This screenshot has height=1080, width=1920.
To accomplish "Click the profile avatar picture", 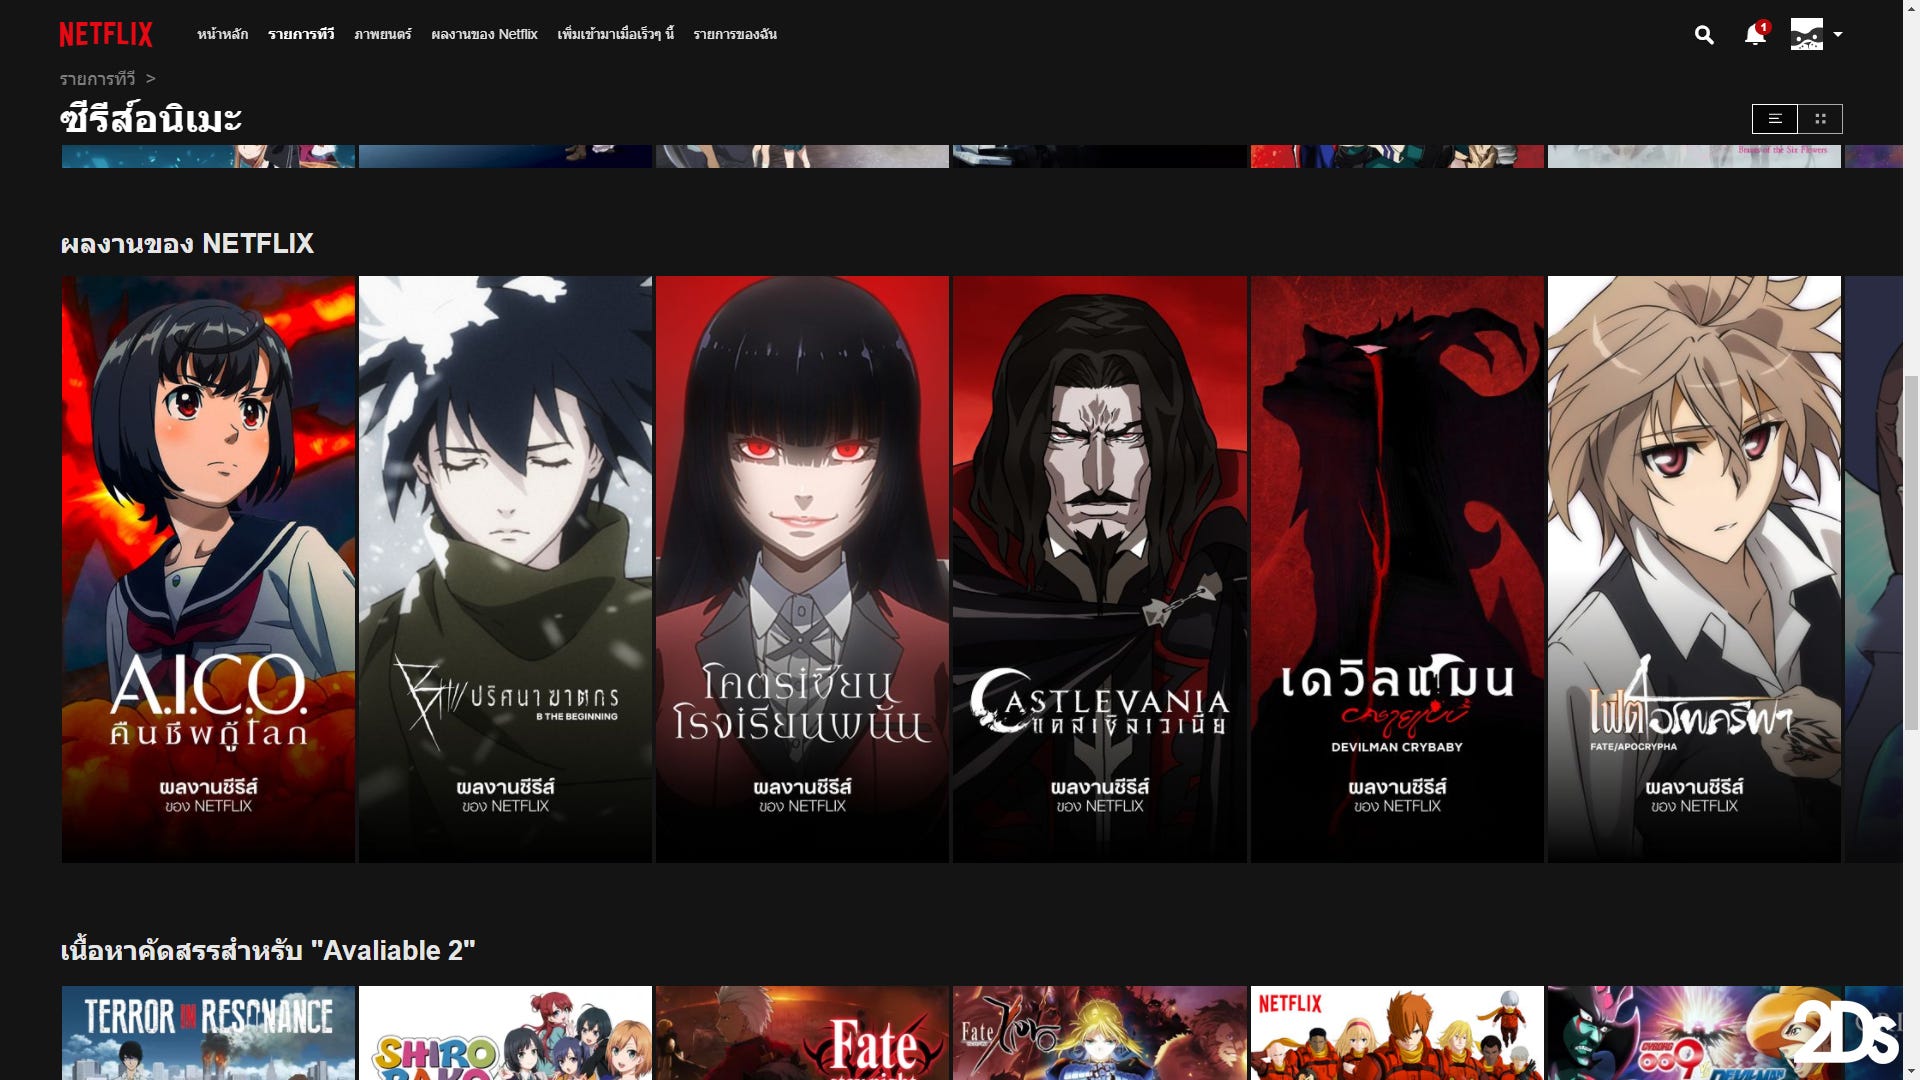I will pos(1806,34).
